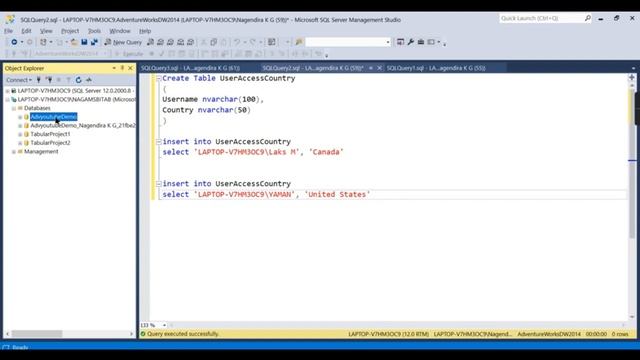This screenshot has height=360, width=640.
Task: Click the Toolbox briefcase icon
Action: [421, 42]
